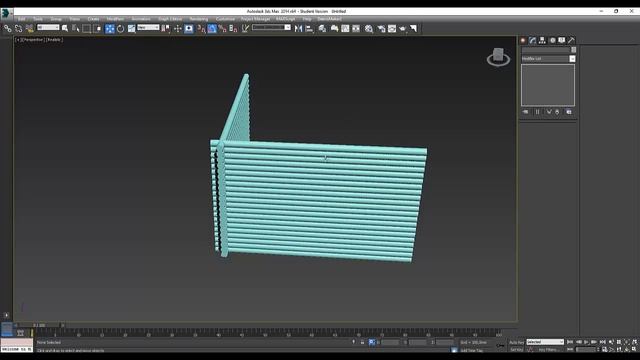Click the Auto Key button
This screenshot has height=360, width=640.
(x=517, y=342)
